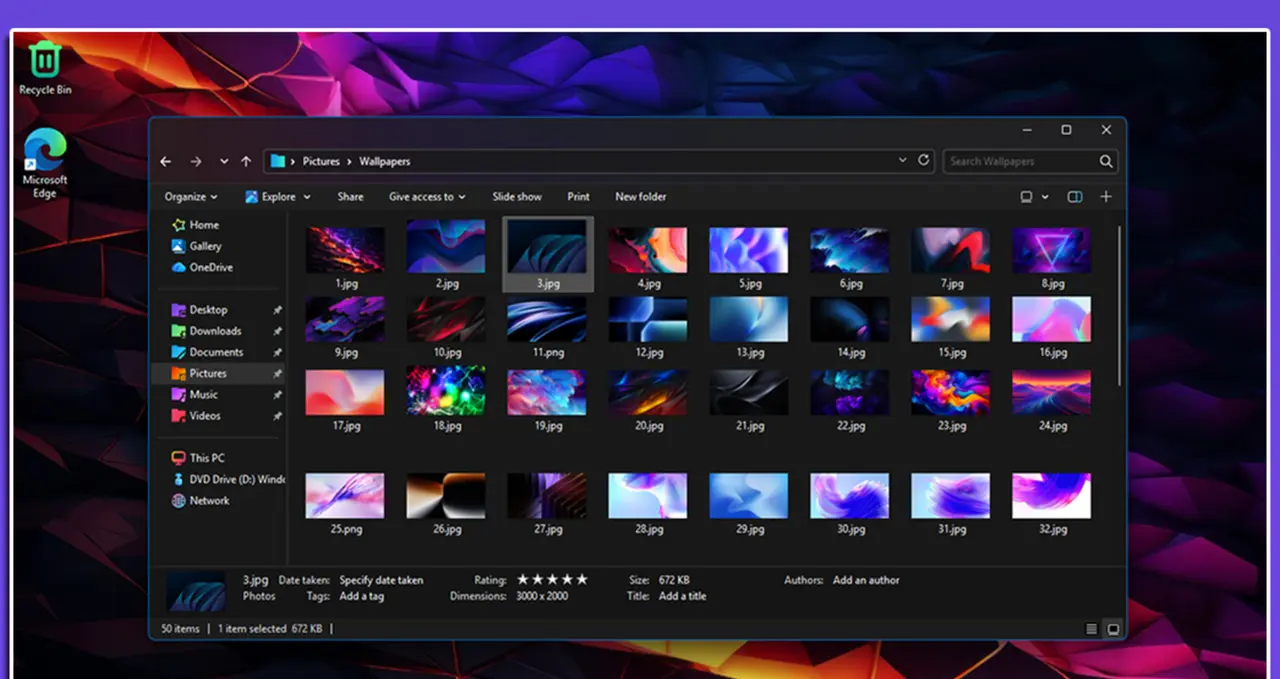This screenshot has height=679, width=1280.
Task: Go back with the Back arrow
Action: point(166,161)
